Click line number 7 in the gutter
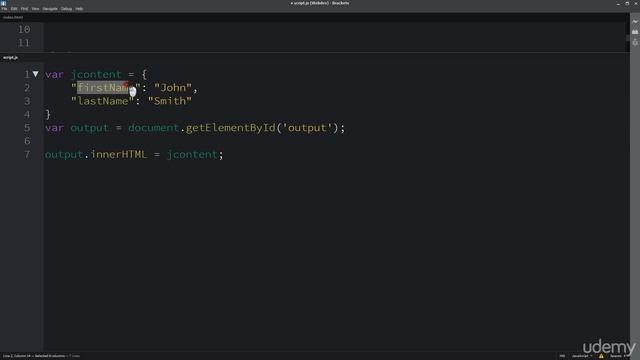Viewport: 640px width, 360px height. (x=27, y=155)
